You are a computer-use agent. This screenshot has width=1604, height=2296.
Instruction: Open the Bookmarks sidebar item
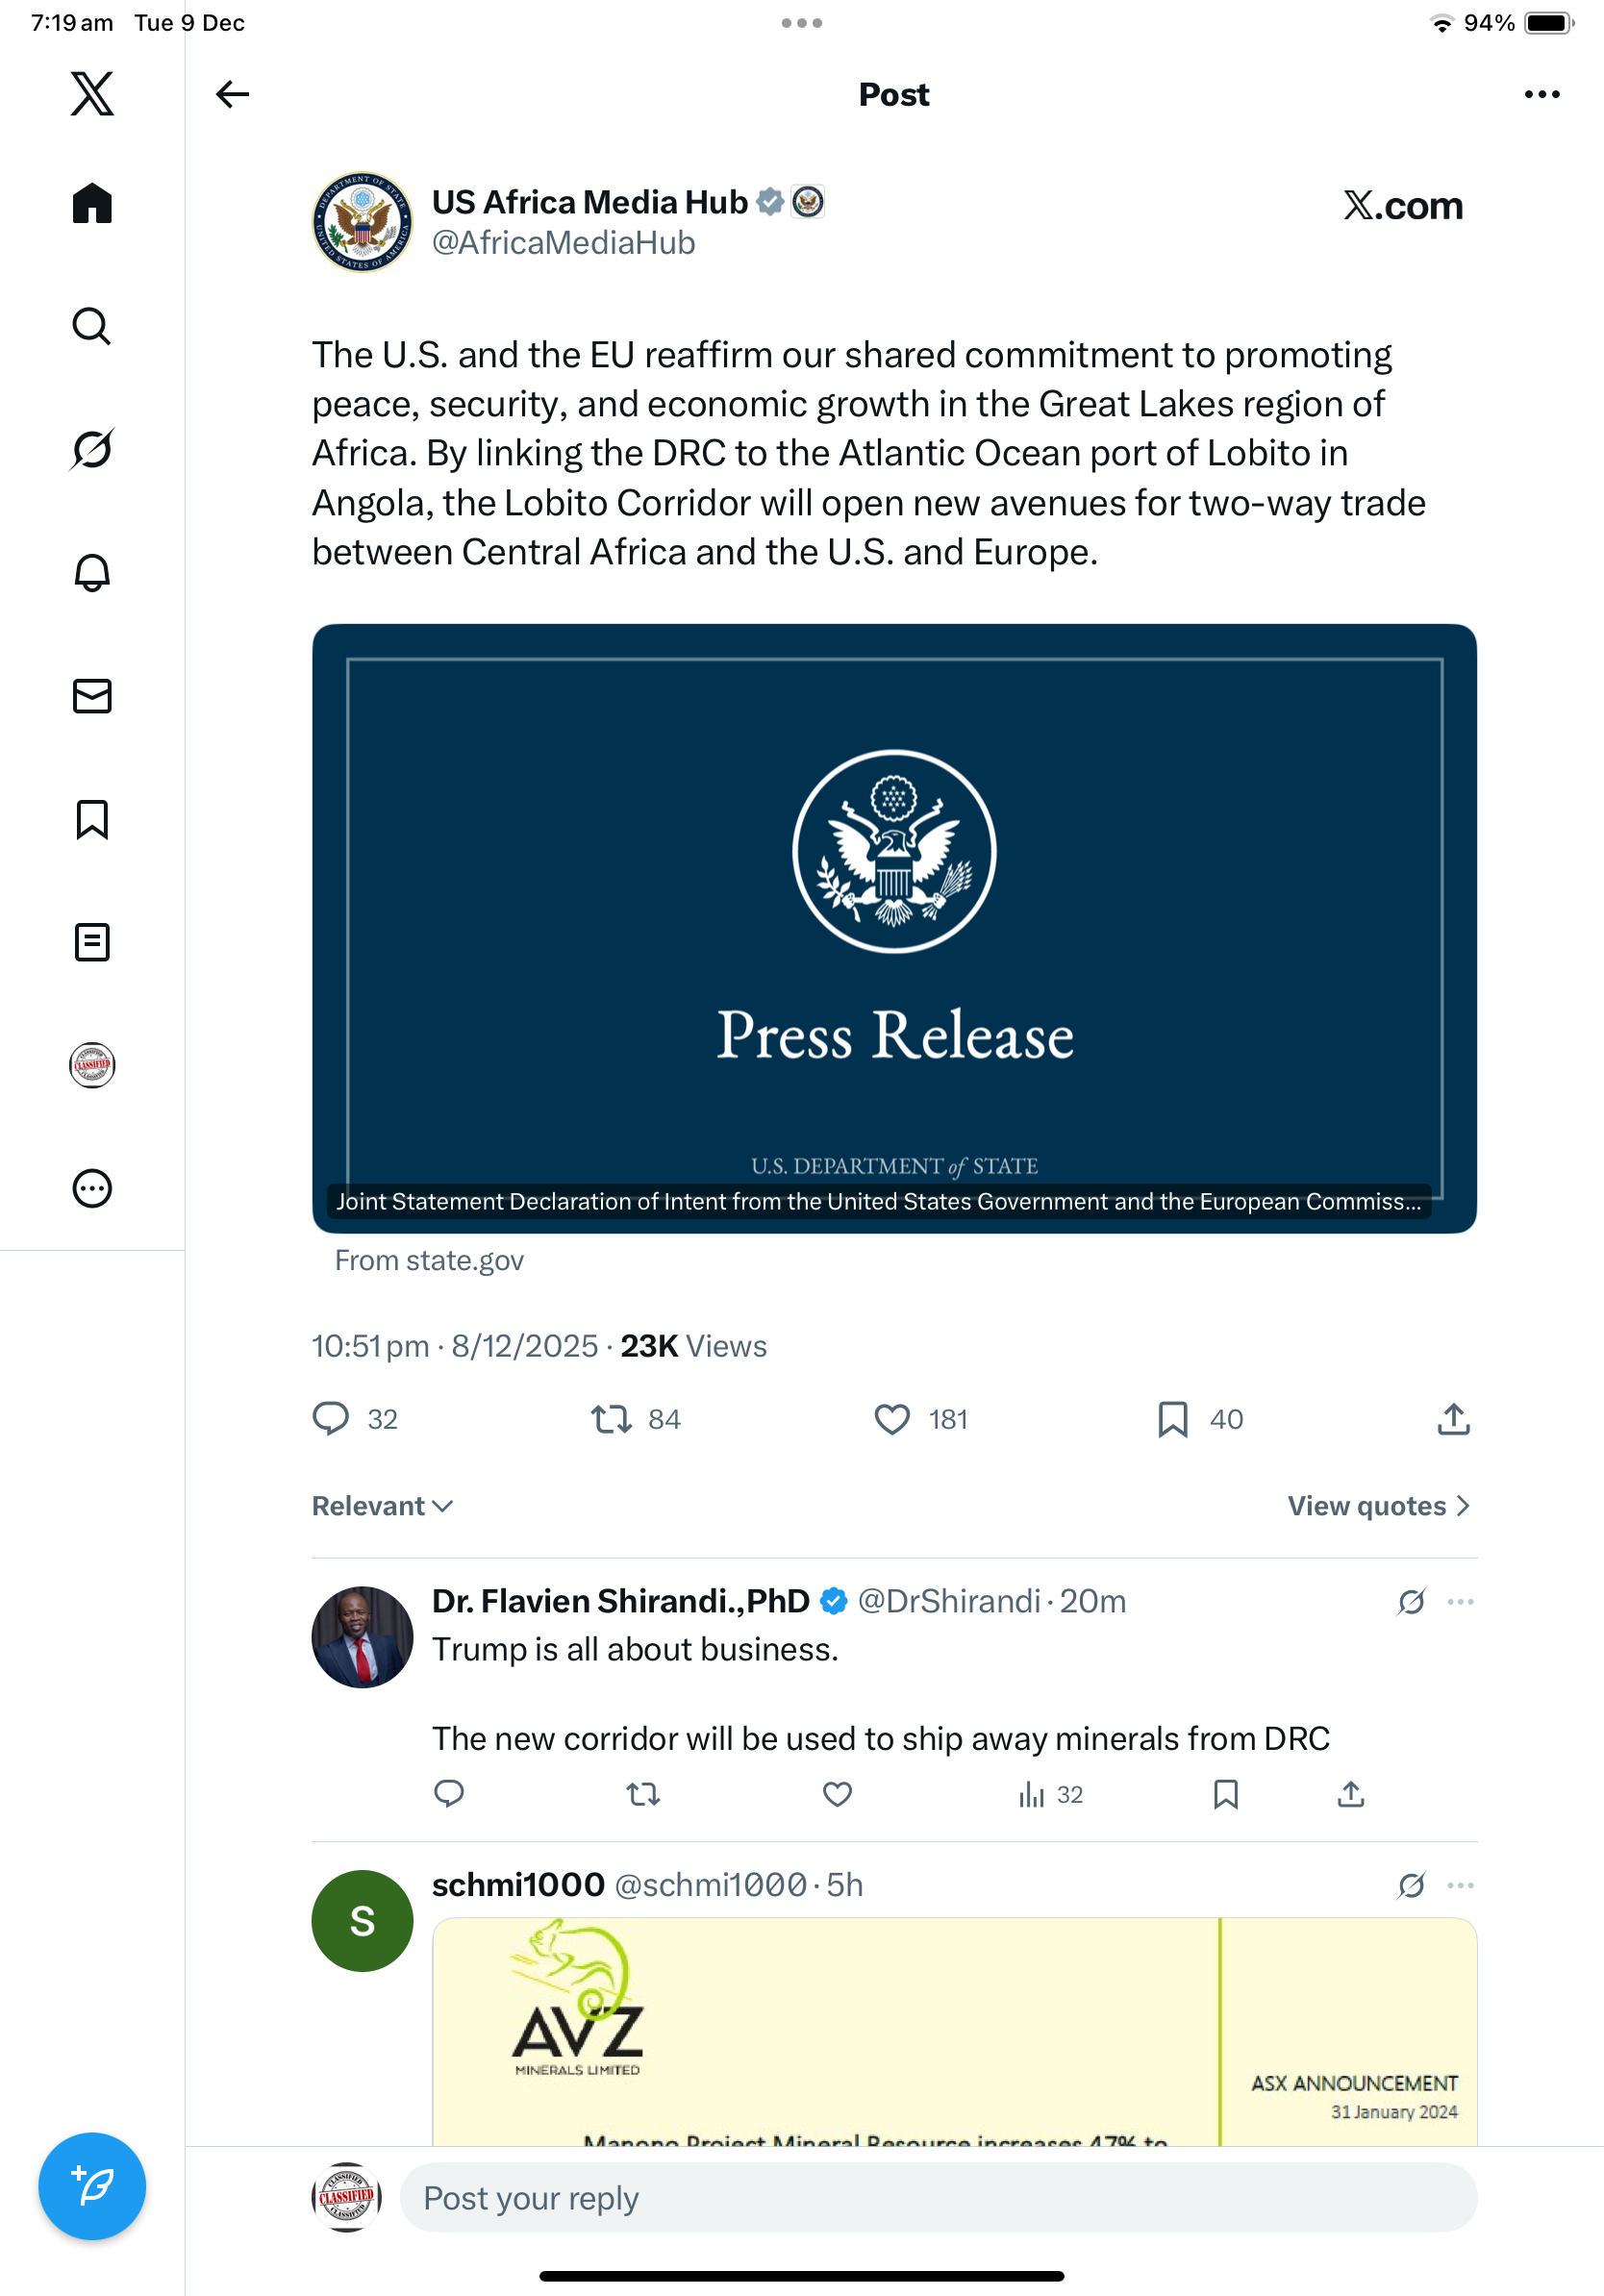(92, 819)
